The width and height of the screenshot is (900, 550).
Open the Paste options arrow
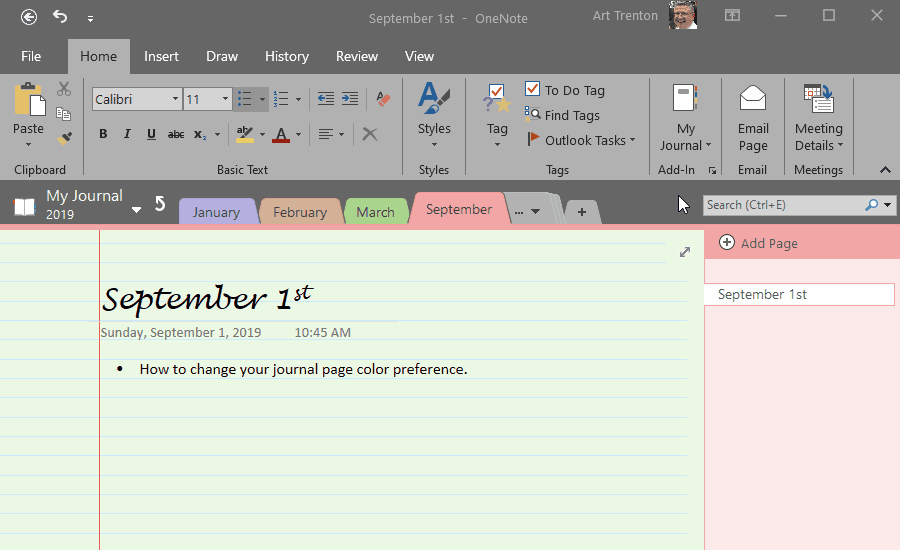point(28,145)
